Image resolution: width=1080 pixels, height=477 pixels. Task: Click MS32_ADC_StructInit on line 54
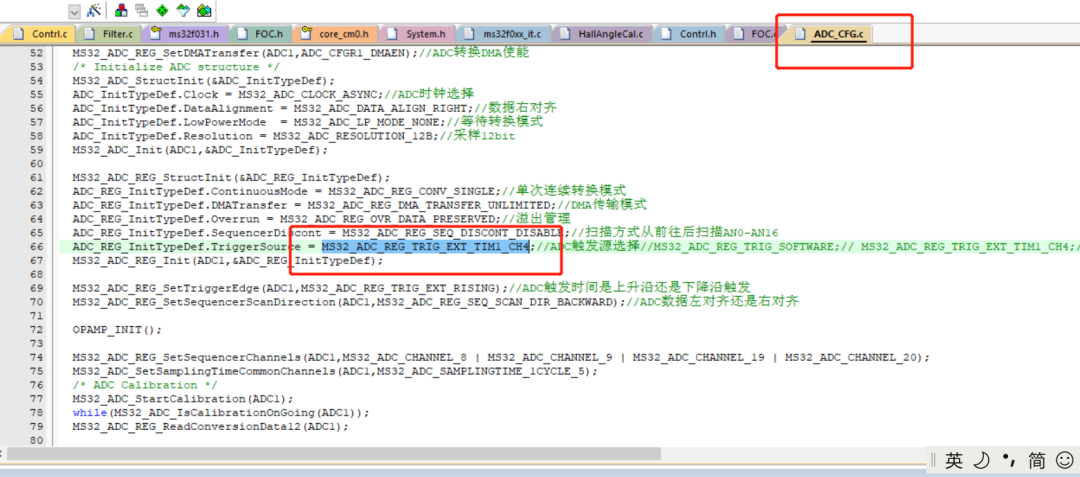pyautogui.click(x=138, y=80)
